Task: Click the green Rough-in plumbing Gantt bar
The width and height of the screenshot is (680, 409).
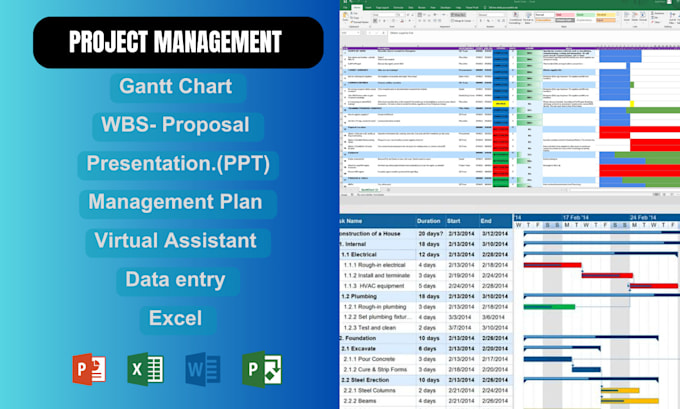Action: click(549, 307)
